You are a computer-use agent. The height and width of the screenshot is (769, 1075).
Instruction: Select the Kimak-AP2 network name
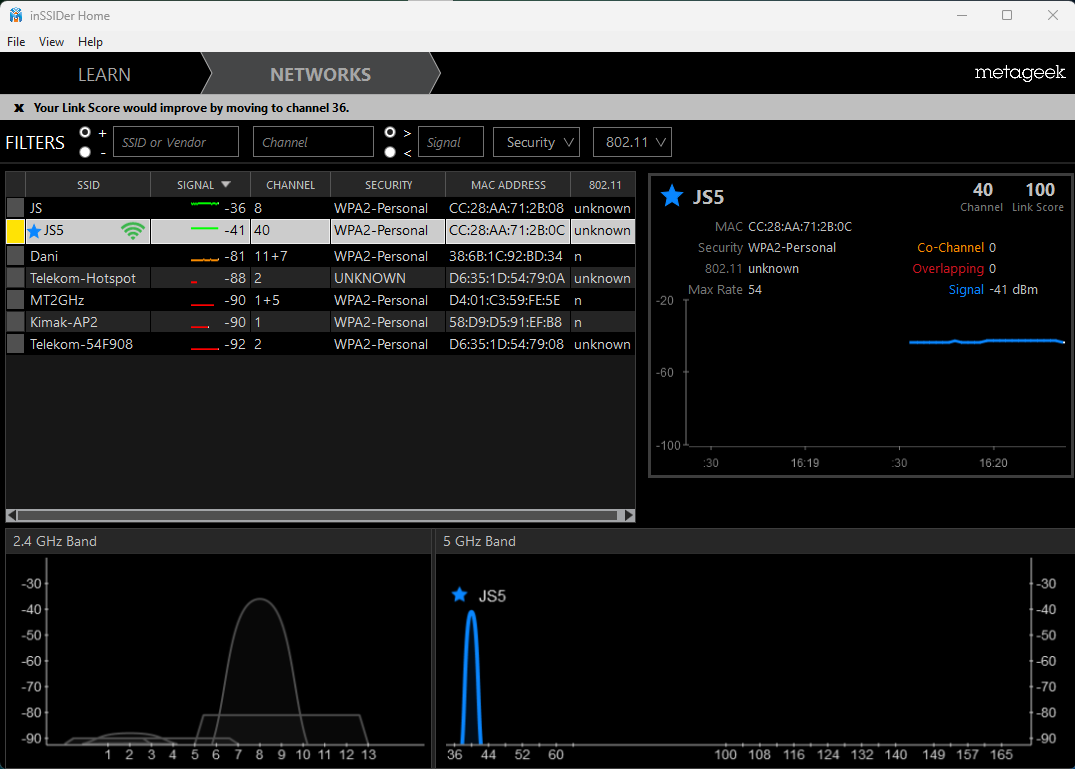click(x=64, y=321)
